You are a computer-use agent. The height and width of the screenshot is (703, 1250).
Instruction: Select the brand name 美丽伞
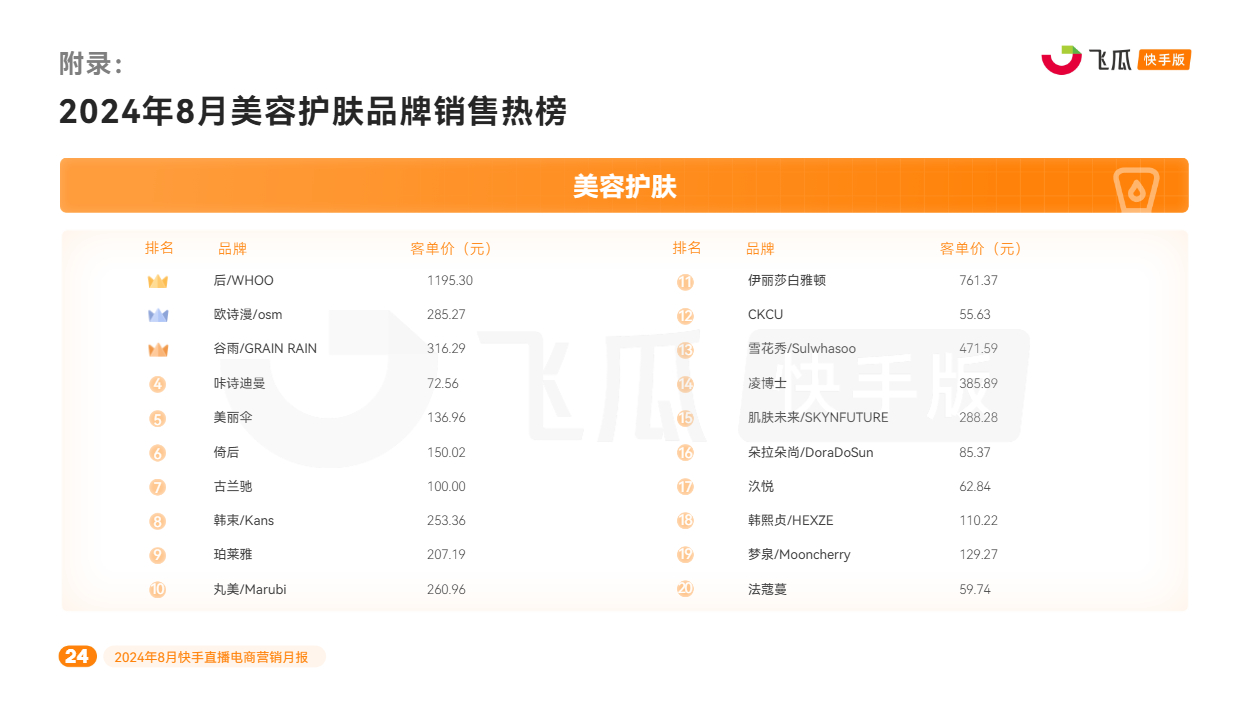[x=233, y=417]
